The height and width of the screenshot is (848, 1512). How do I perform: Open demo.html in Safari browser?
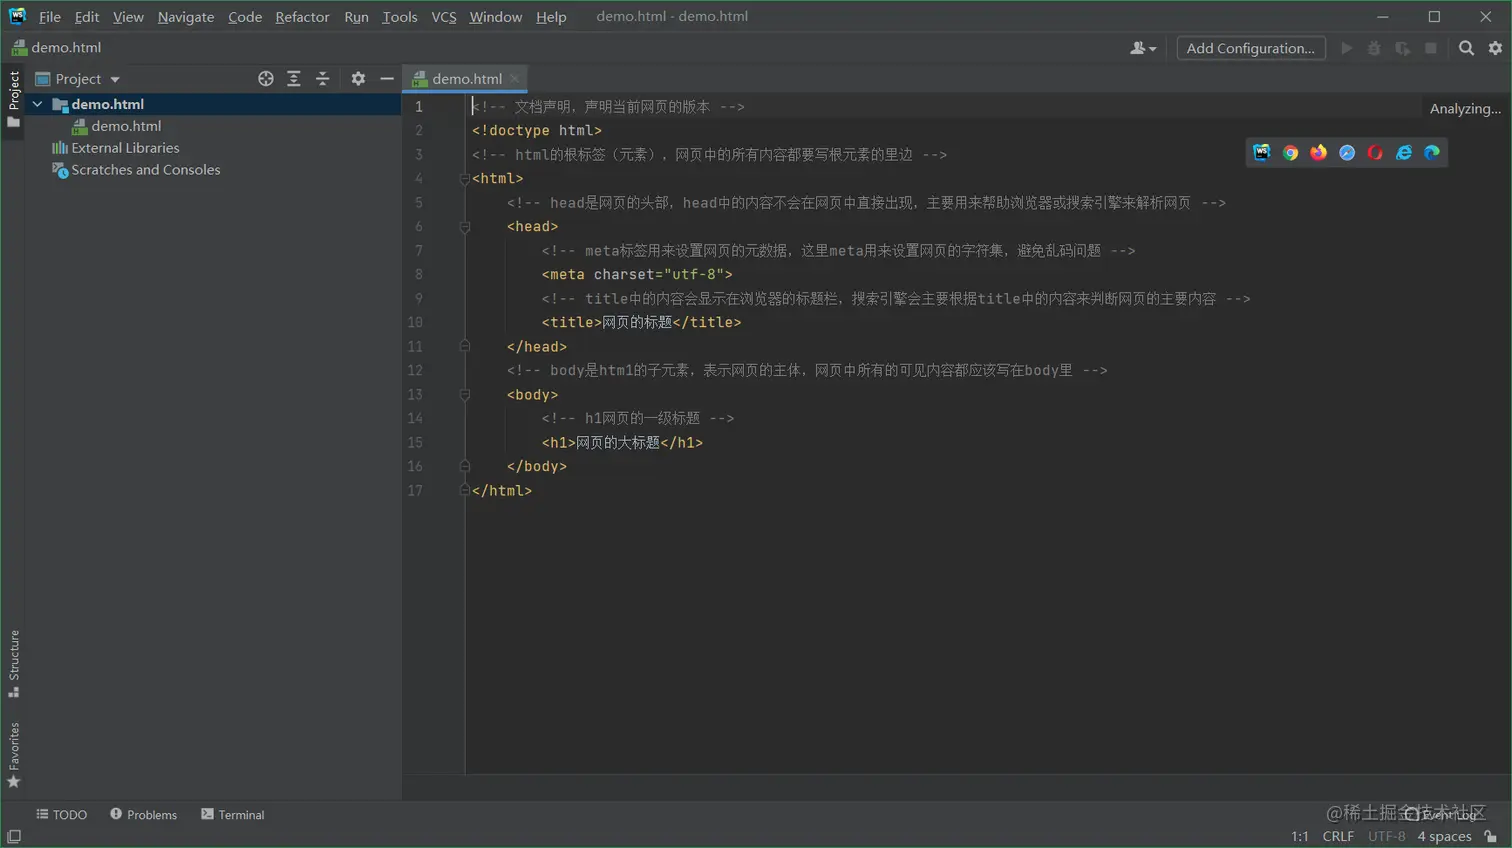coord(1347,152)
